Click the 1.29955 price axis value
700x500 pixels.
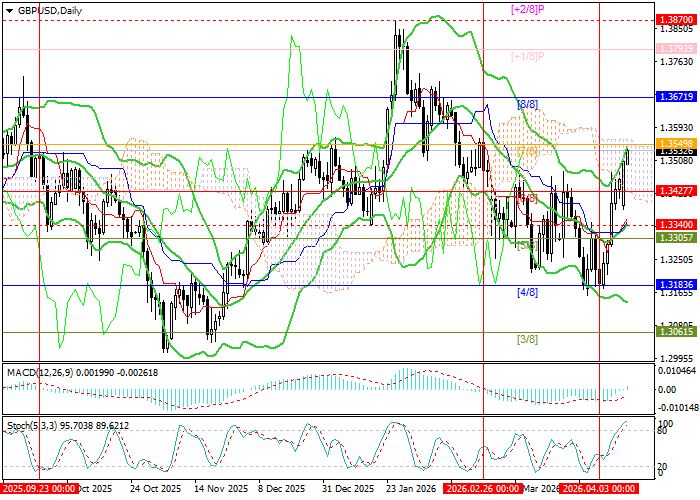[678, 358]
